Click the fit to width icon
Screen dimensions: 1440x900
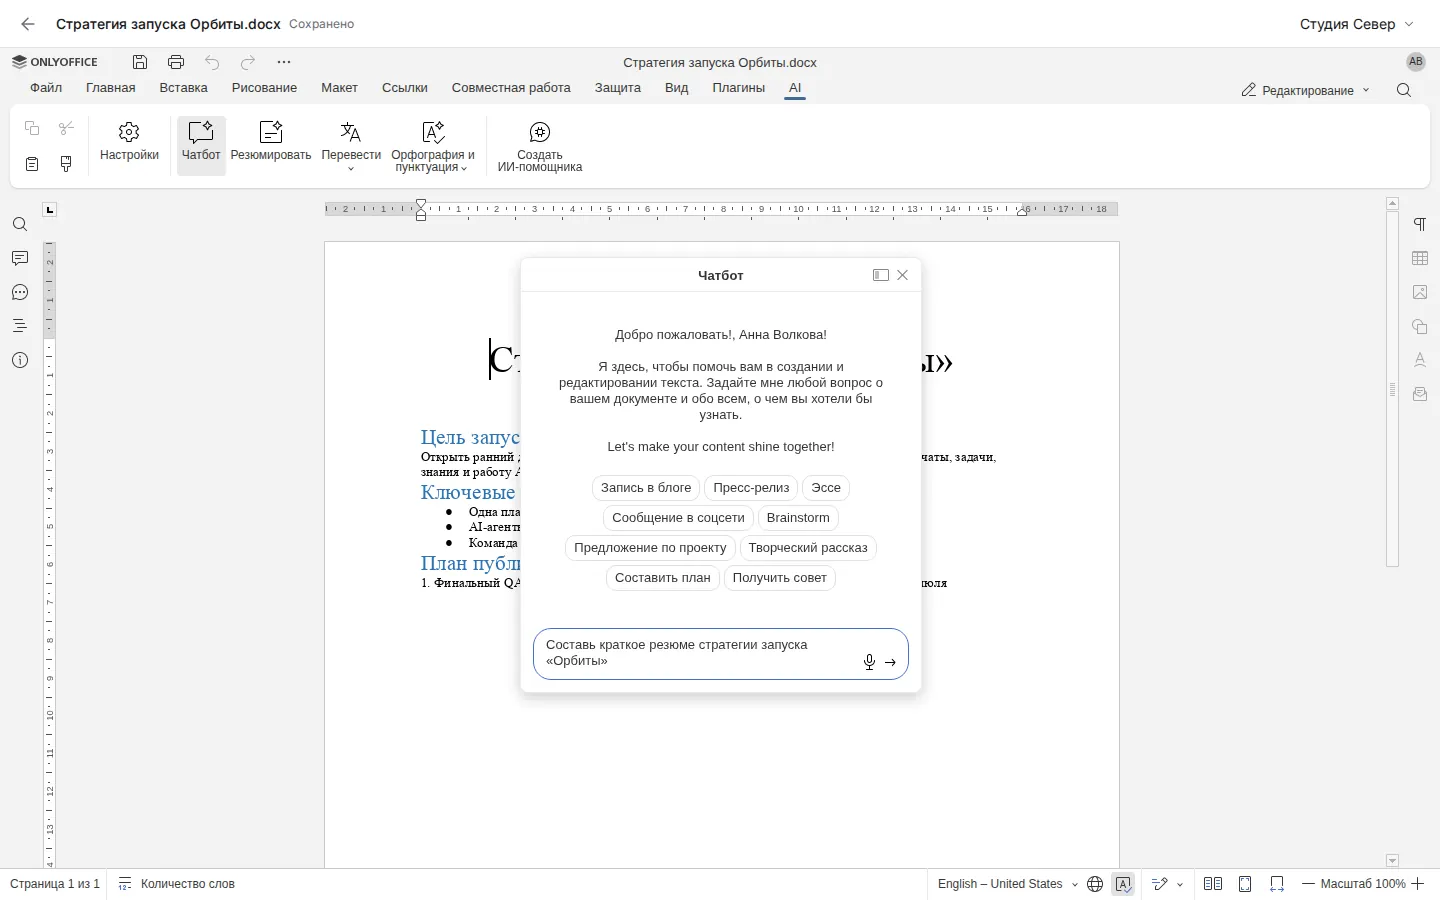point(1277,884)
